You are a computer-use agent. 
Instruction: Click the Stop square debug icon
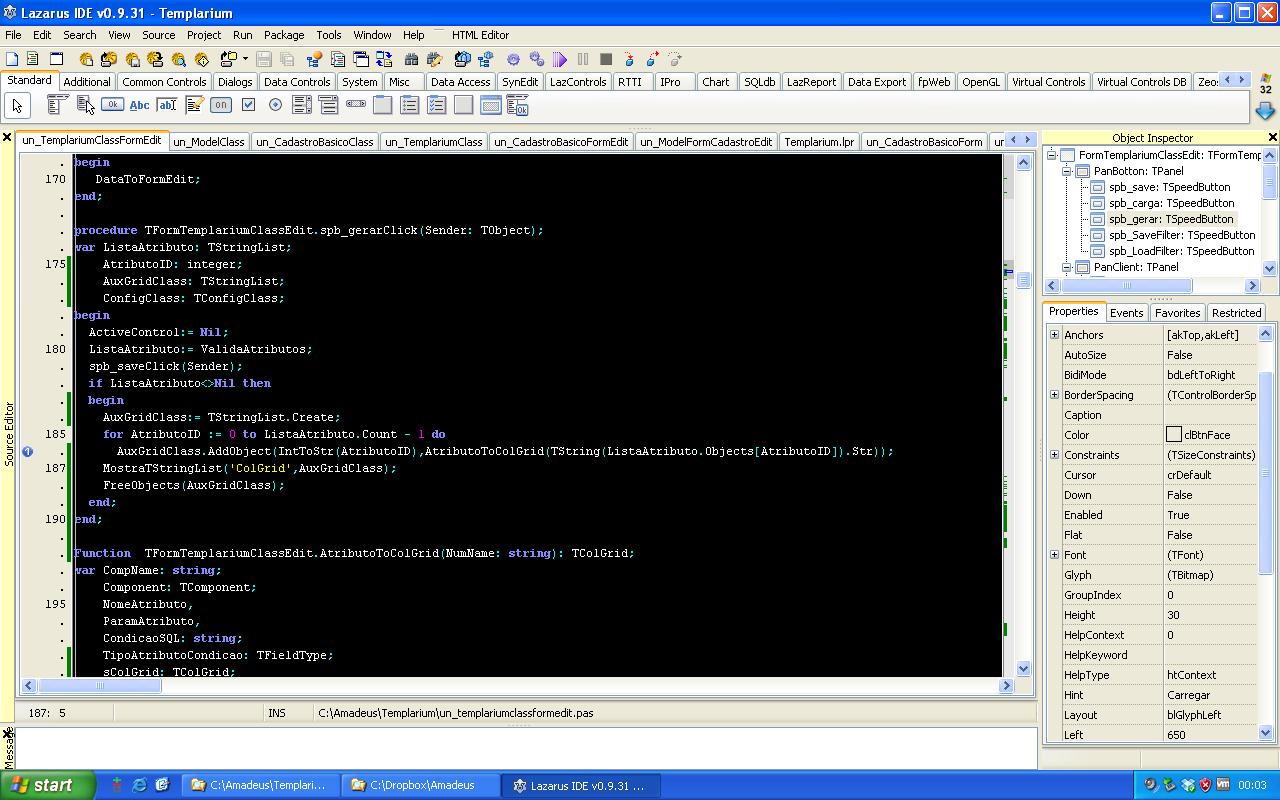(606, 59)
